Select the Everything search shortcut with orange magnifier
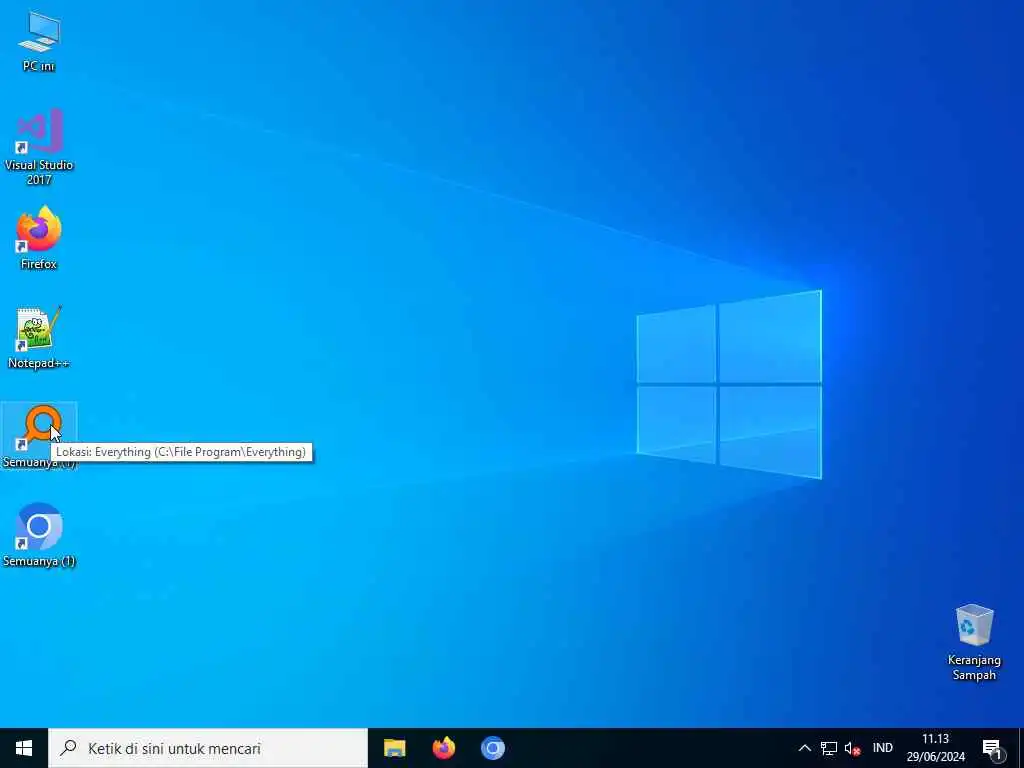Image resolution: width=1024 pixels, height=768 pixels. click(x=39, y=436)
